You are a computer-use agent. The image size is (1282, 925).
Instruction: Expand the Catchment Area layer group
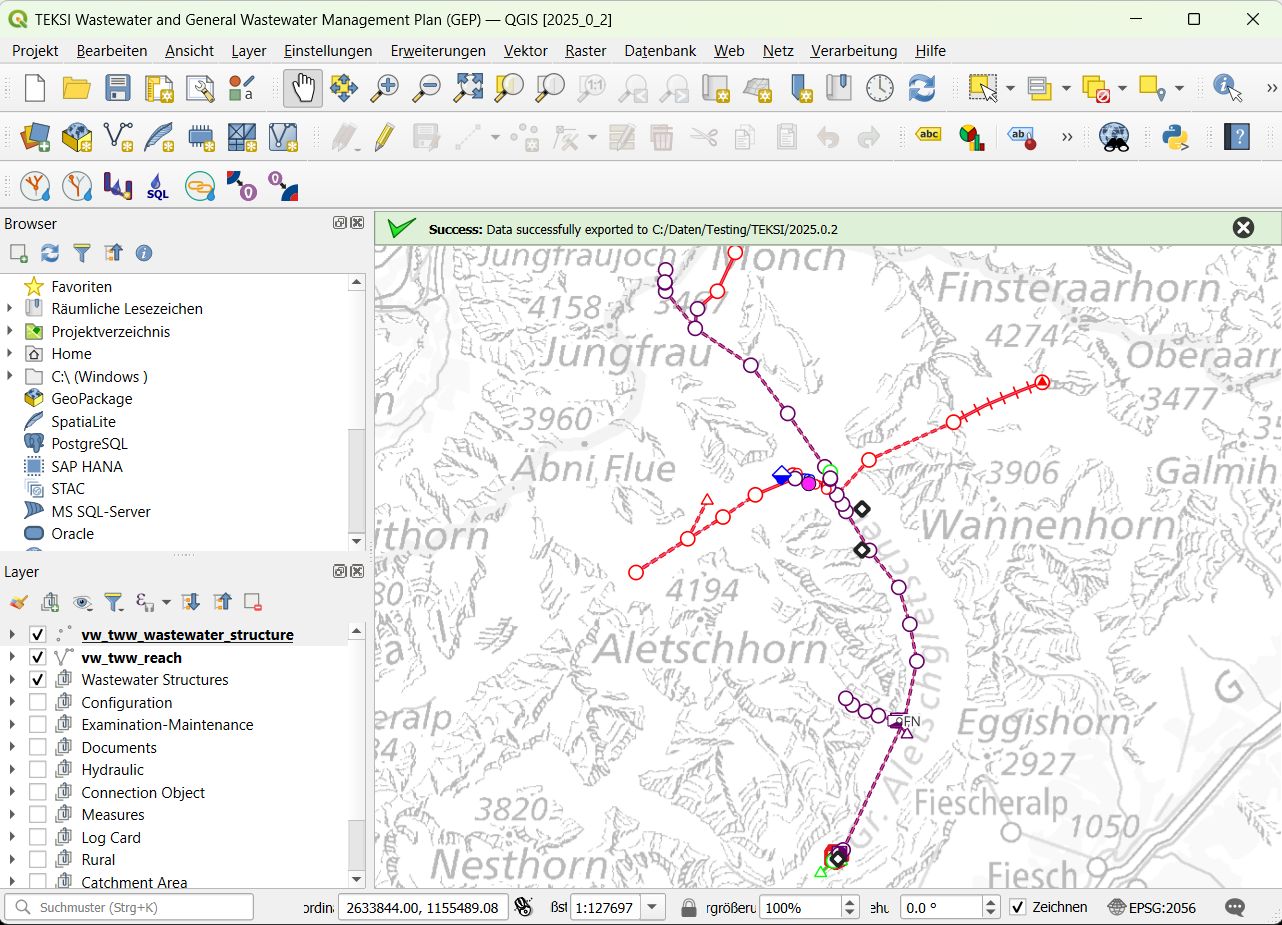click(12, 882)
